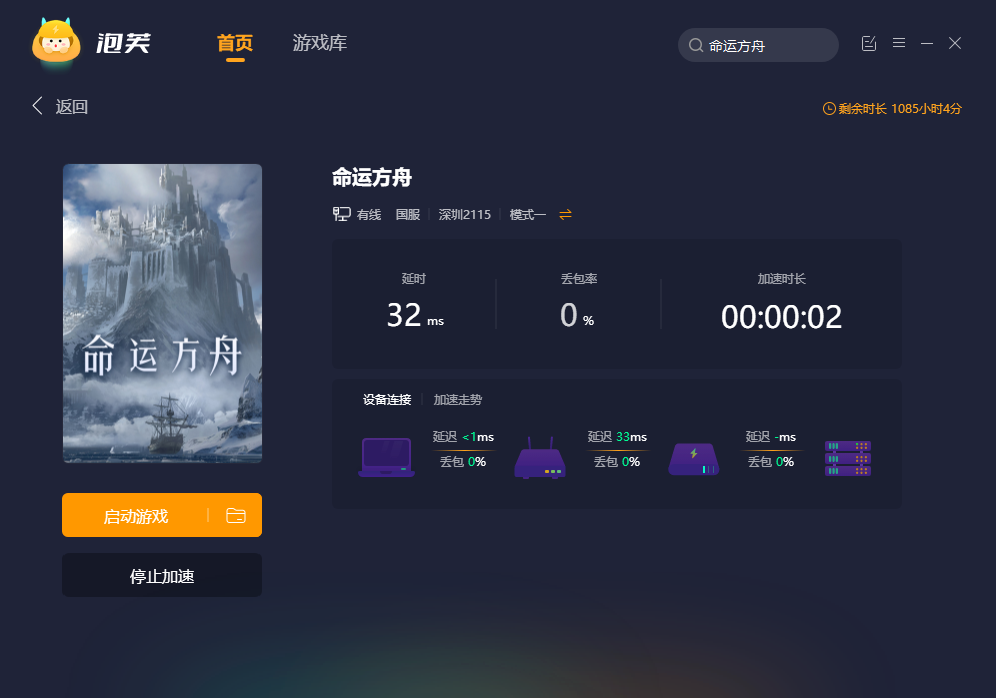Click the back arrow chevron
Image resolution: width=996 pixels, height=698 pixels.
(x=37, y=105)
